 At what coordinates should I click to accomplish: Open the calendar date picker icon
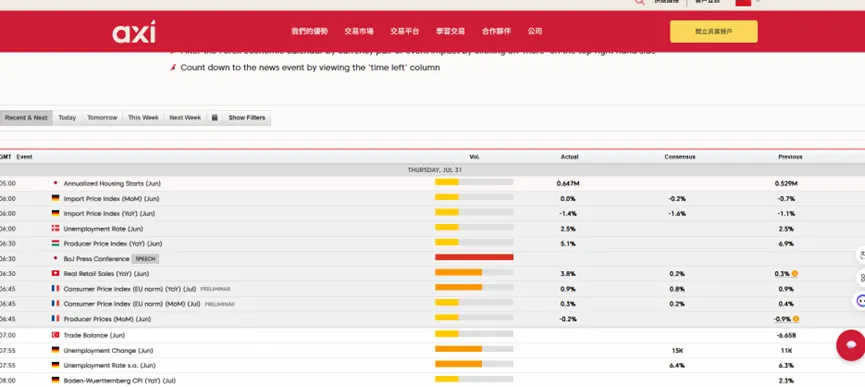click(x=215, y=118)
